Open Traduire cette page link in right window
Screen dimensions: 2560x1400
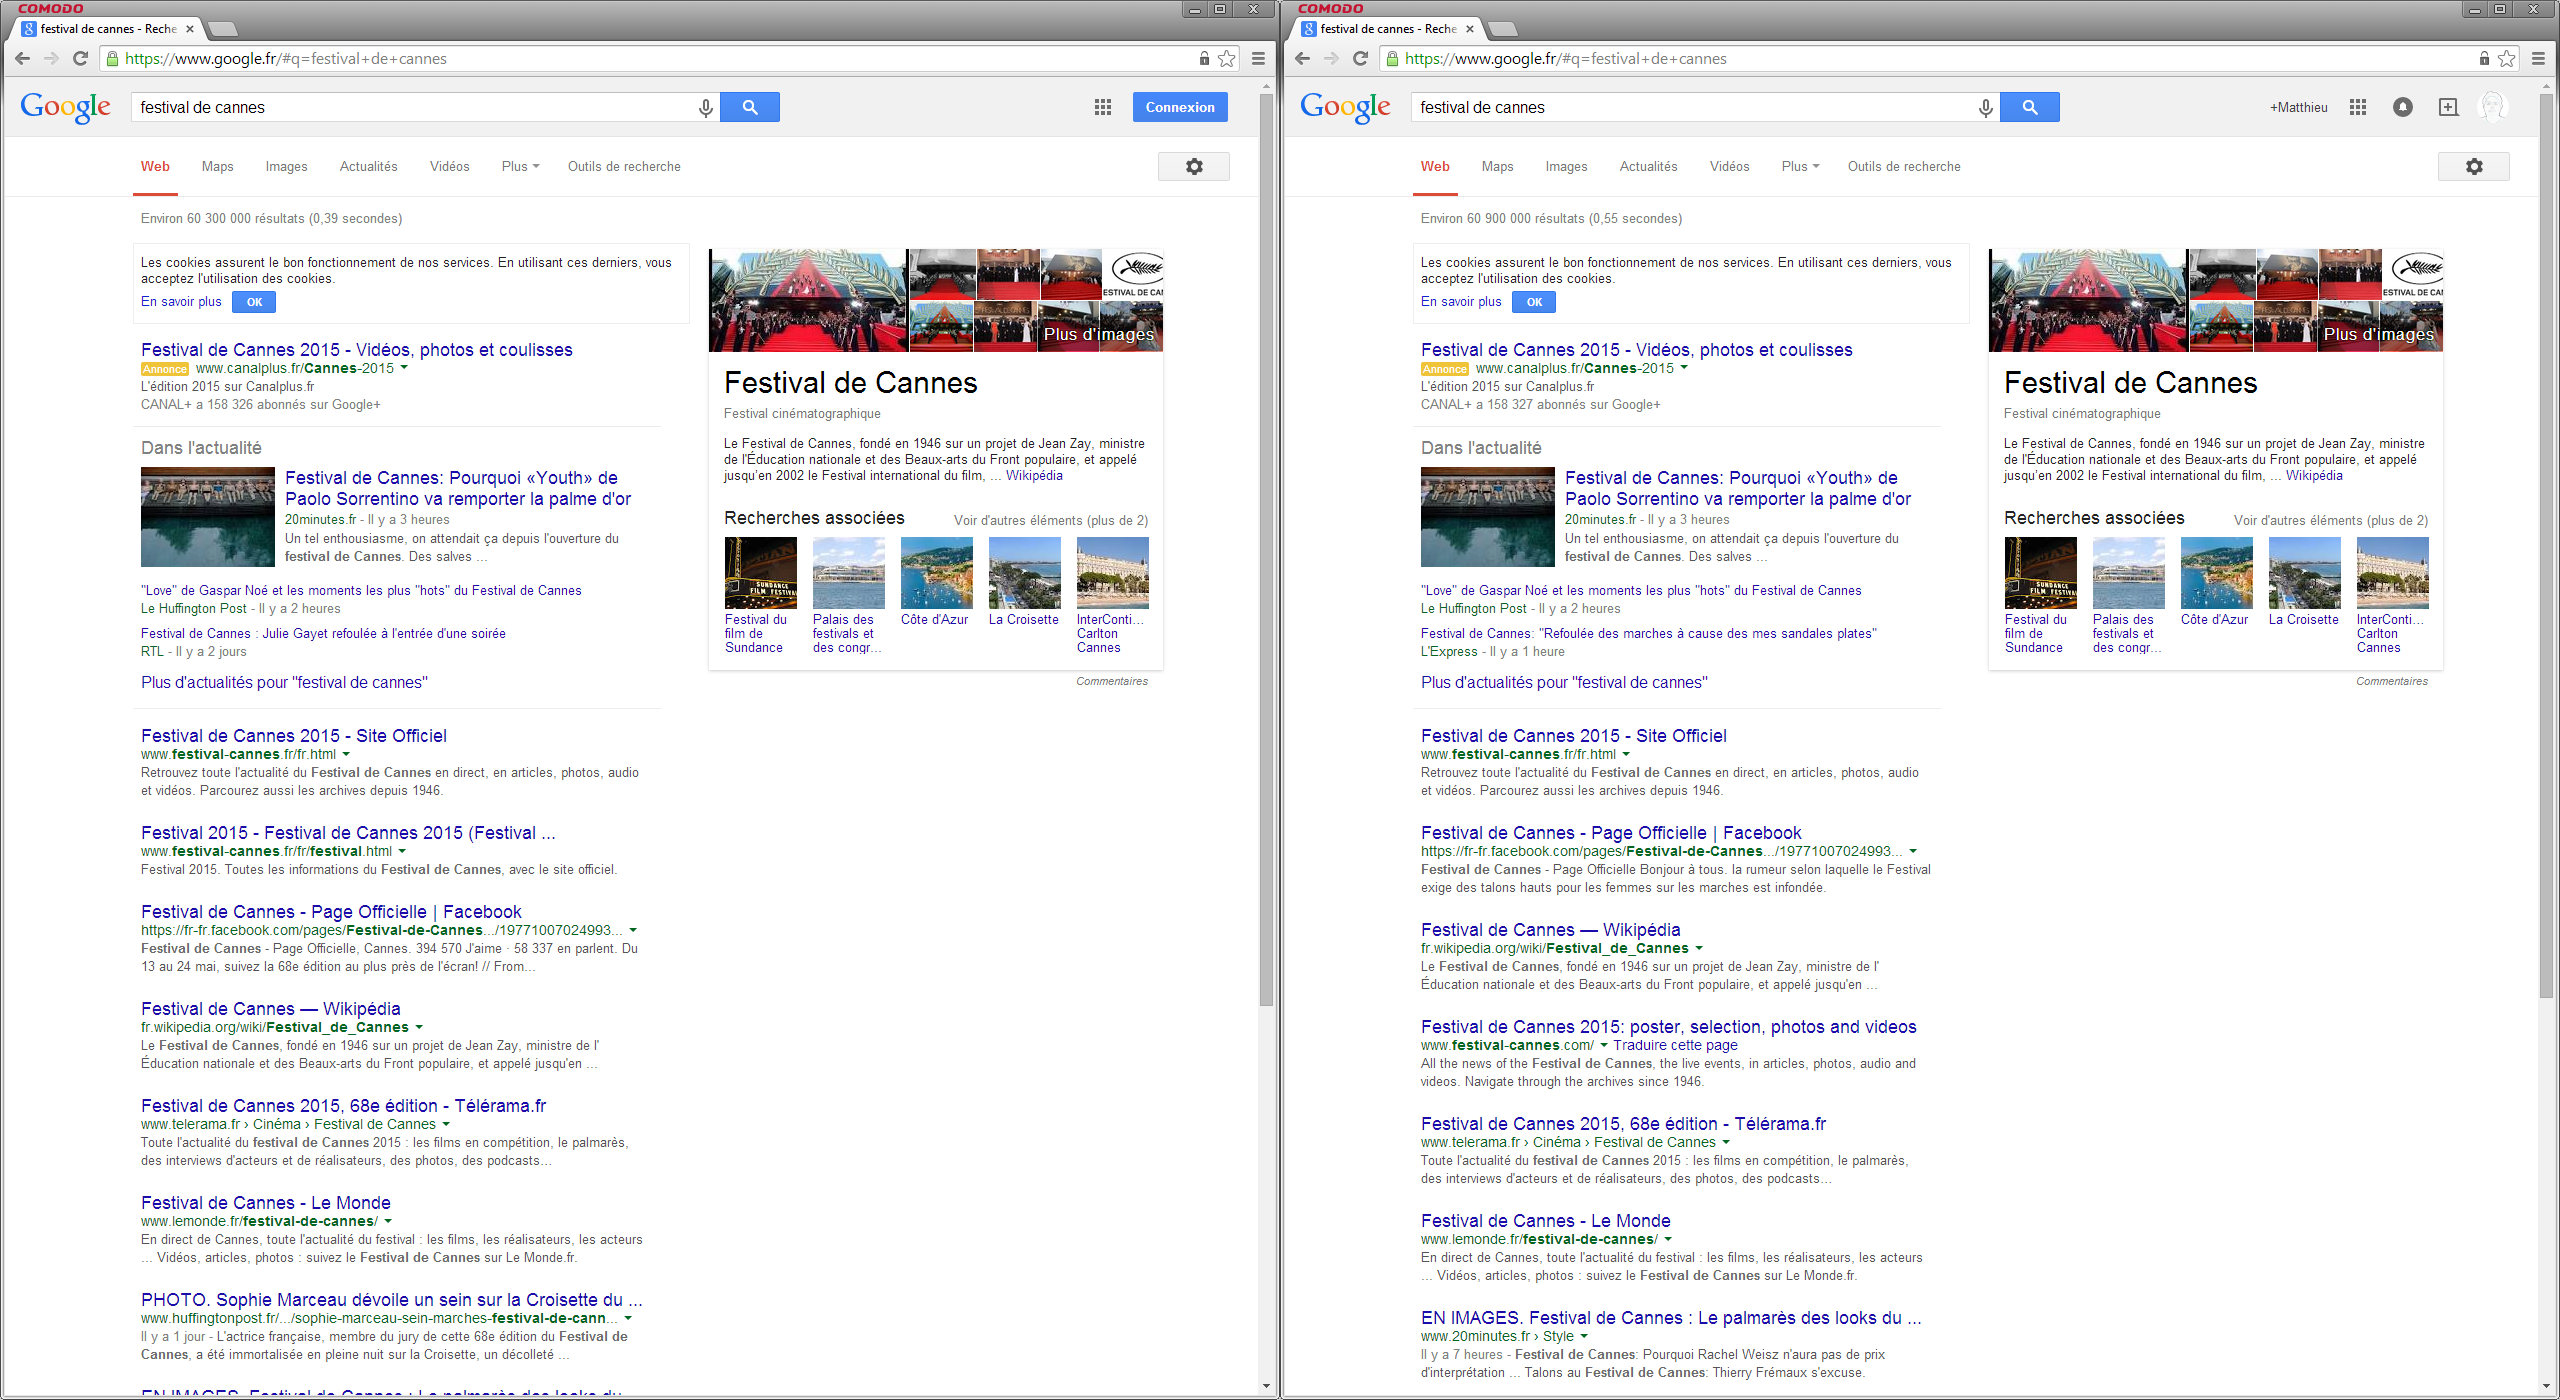click(1675, 1045)
